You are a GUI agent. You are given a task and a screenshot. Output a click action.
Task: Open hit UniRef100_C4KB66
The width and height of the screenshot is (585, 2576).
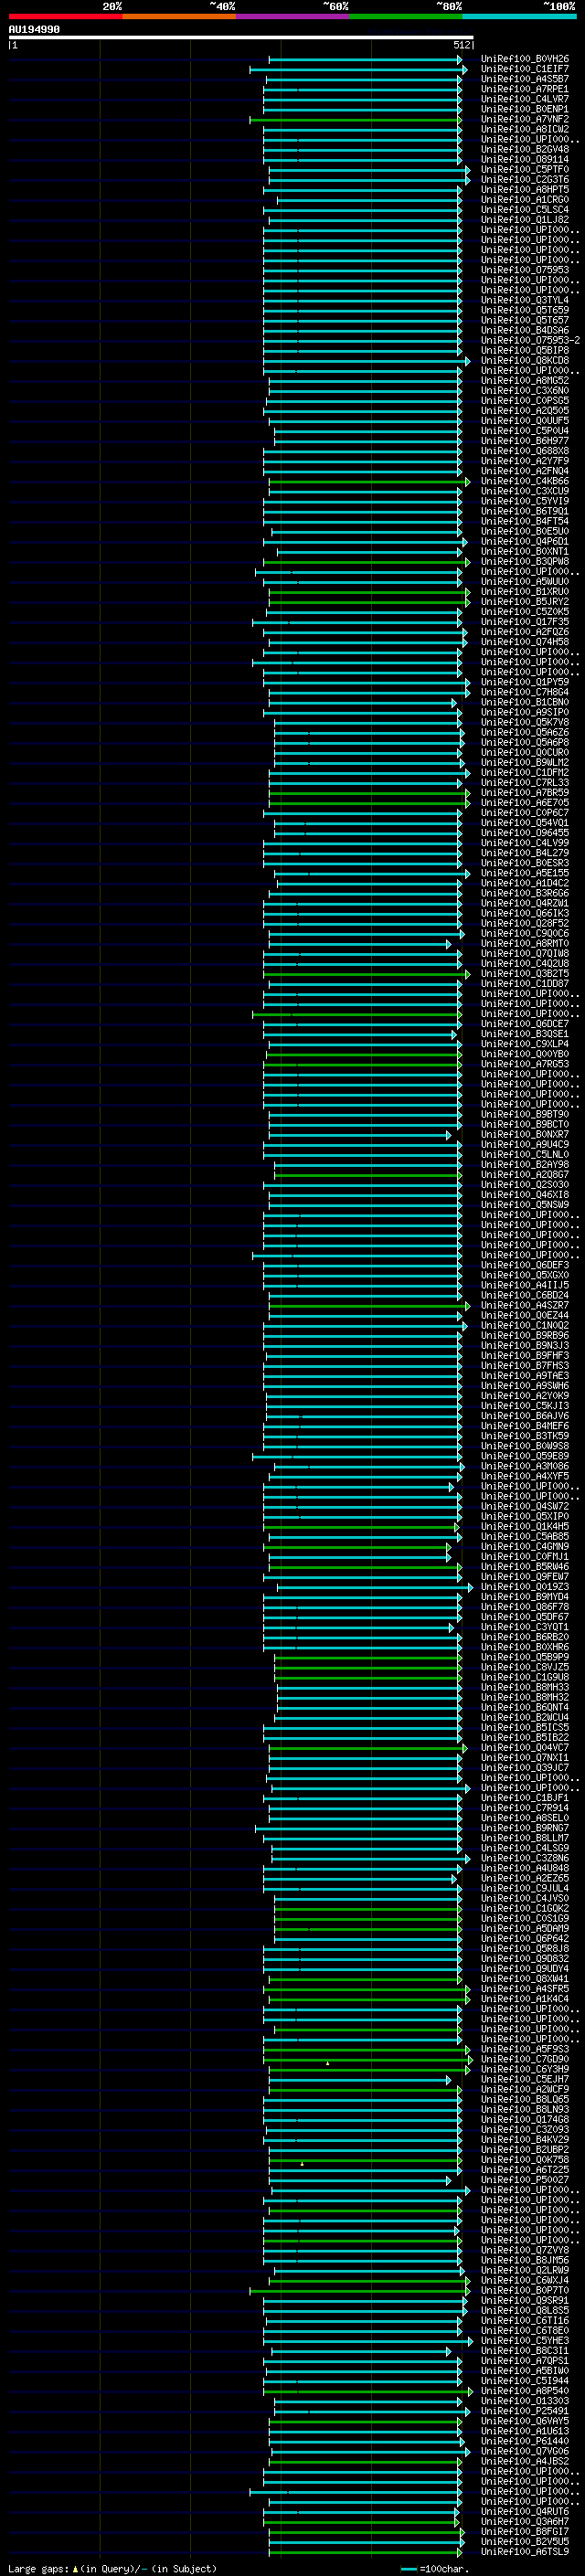525,481
